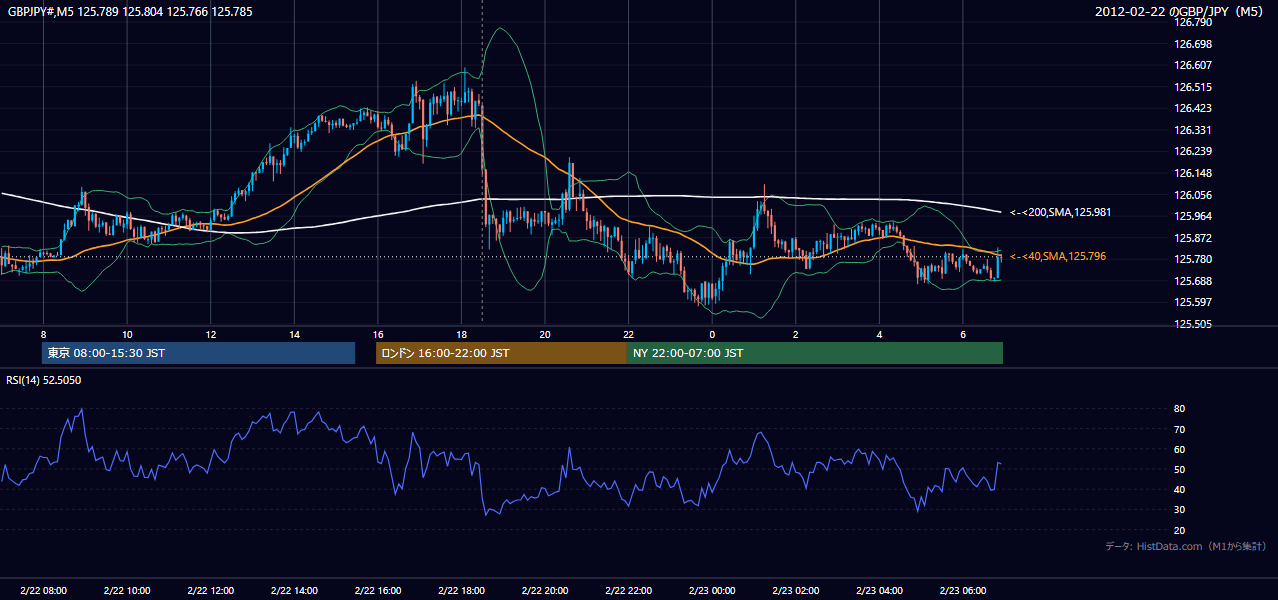Click the RSI(14) 52.5050 indicator label
Image resolution: width=1278 pixels, height=600 pixels.
point(44,380)
